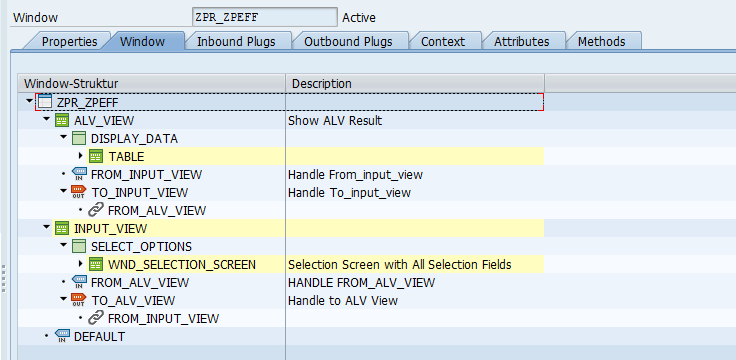Click outbound plug icon for TO_ALV_VIEW
Viewport: 736px width, 360px height.
click(x=78, y=300)
